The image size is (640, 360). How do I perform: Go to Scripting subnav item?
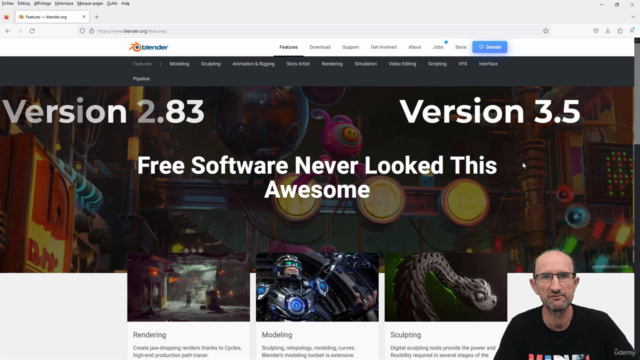(437, 64)
